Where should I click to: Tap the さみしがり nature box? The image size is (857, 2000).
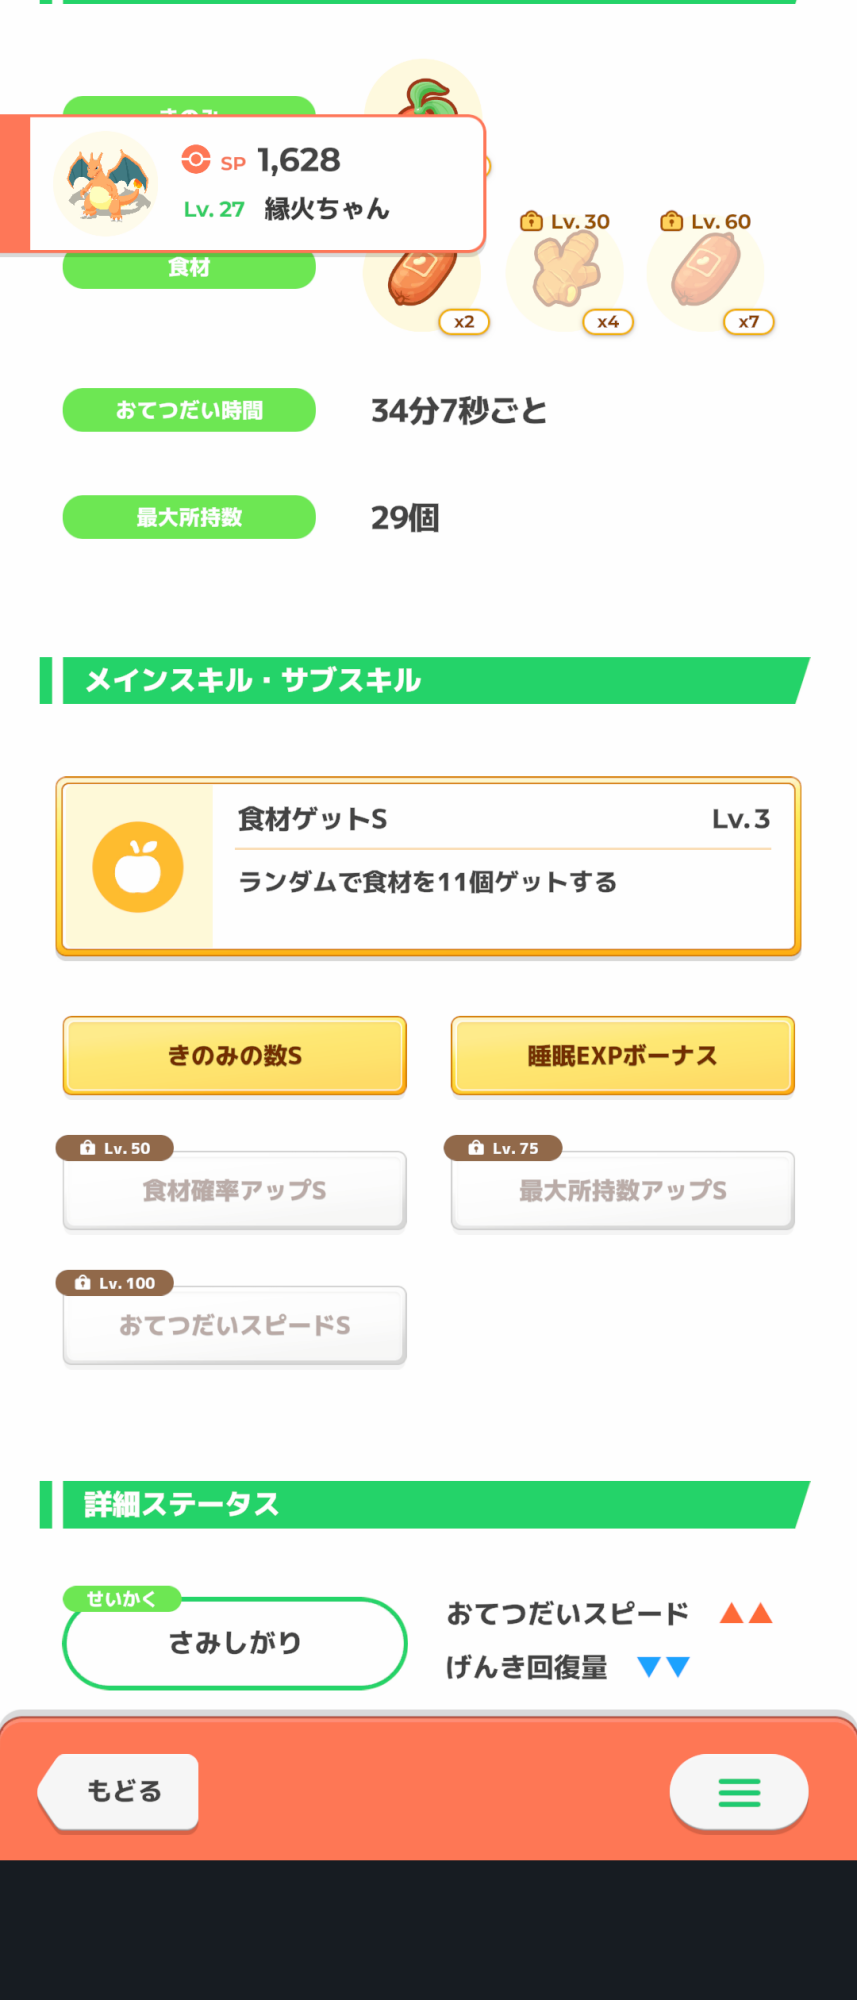(235, 1643)
